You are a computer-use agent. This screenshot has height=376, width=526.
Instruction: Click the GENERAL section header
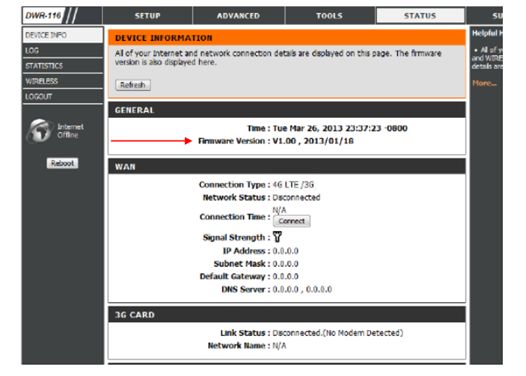287,110
